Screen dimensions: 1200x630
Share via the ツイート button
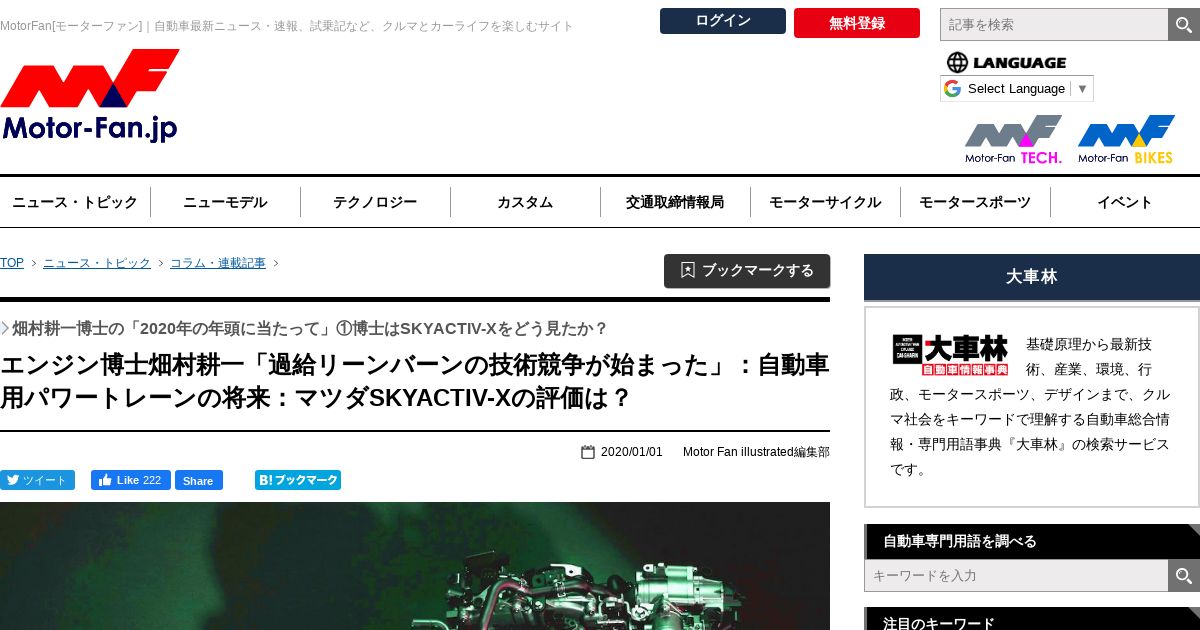[x=37, y=480]
